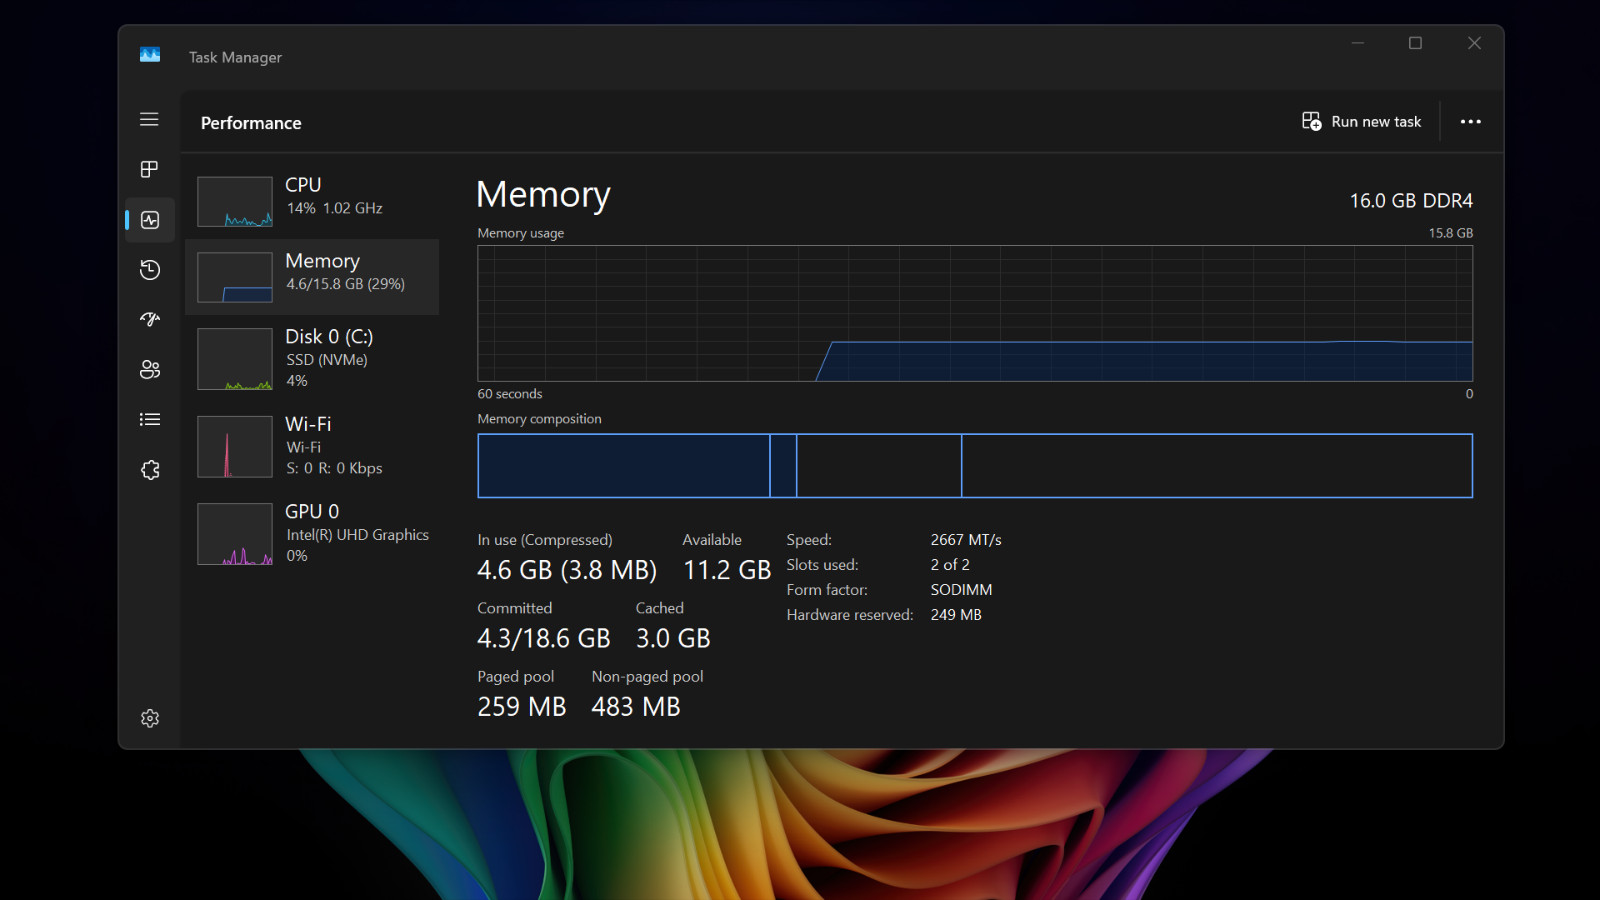Open the Services puzzle icon
Screen dimensions: 1600x900
click(150, 470)
